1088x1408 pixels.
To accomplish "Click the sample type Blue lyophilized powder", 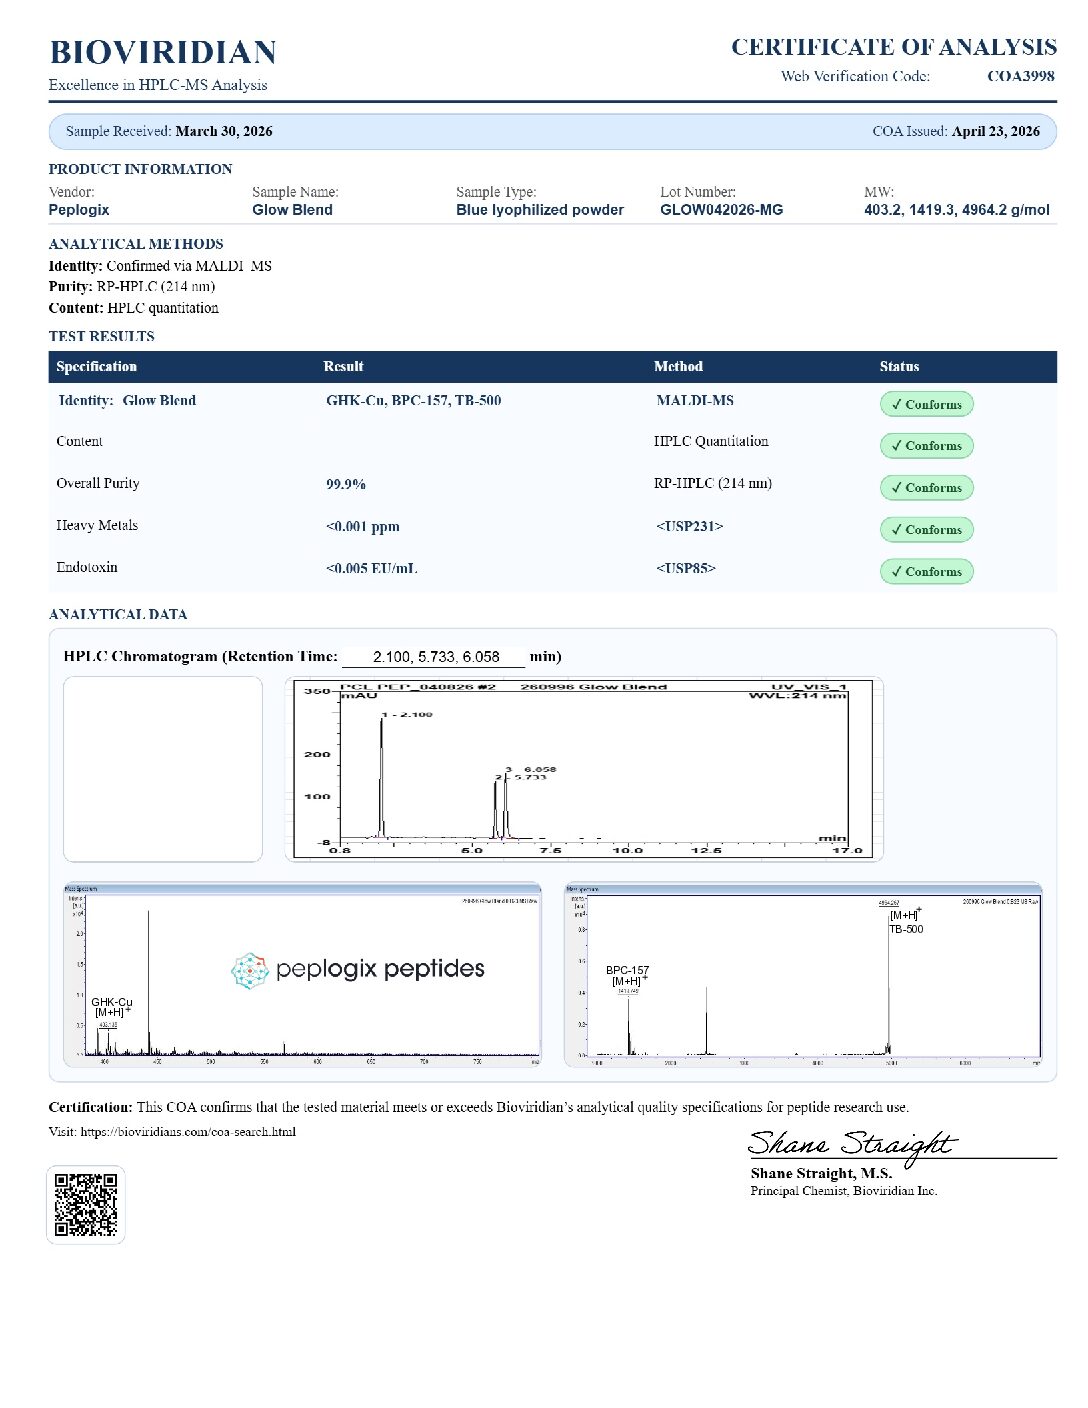I will click(540, 210).
